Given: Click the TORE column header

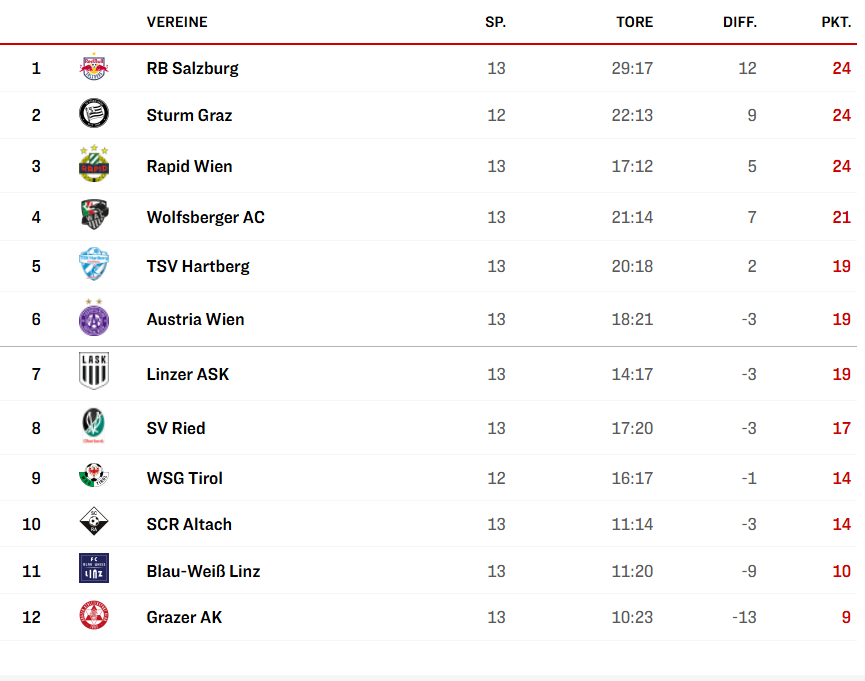Looking at the screenshot, I should [634, 22].
